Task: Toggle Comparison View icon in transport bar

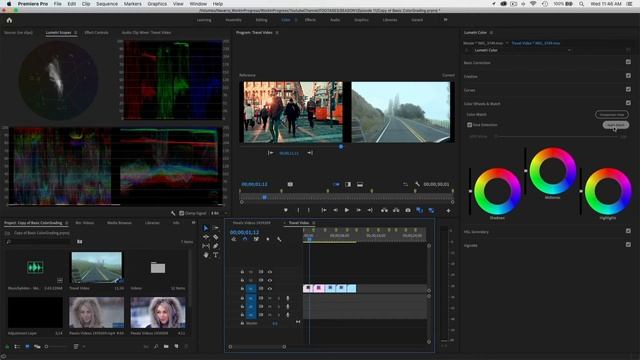Action: coord(419,210)
